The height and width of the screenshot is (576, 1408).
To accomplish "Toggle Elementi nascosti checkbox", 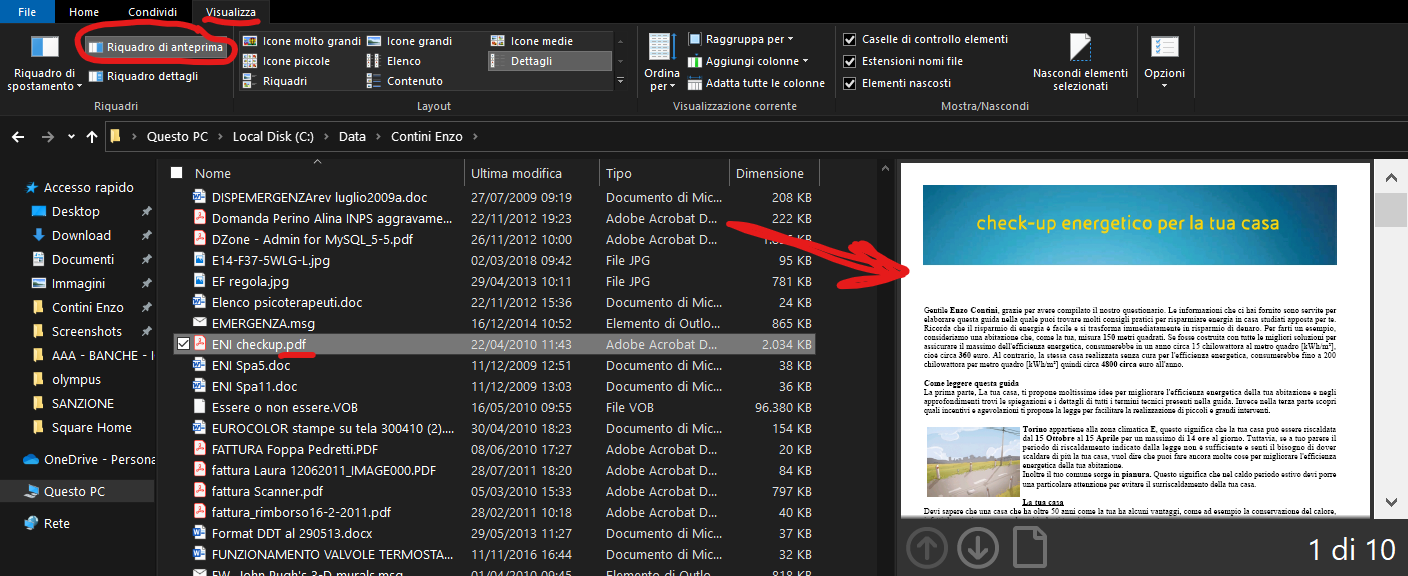I will click(850, 83).
